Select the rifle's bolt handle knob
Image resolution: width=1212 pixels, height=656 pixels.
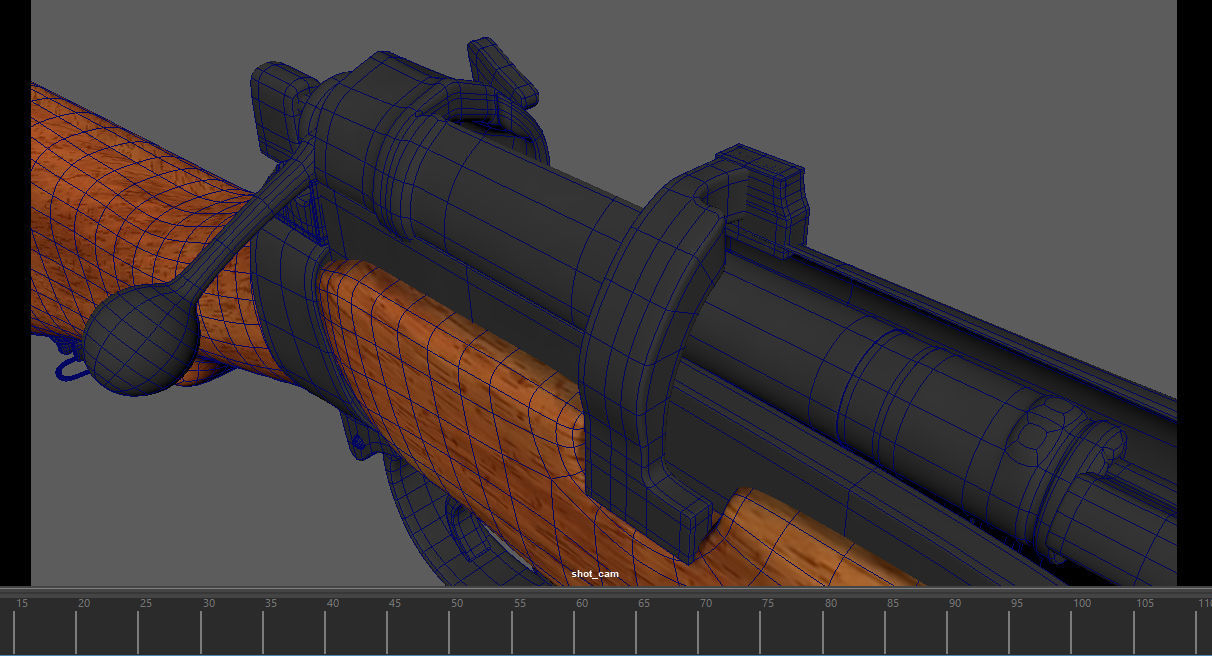point(140,340)
